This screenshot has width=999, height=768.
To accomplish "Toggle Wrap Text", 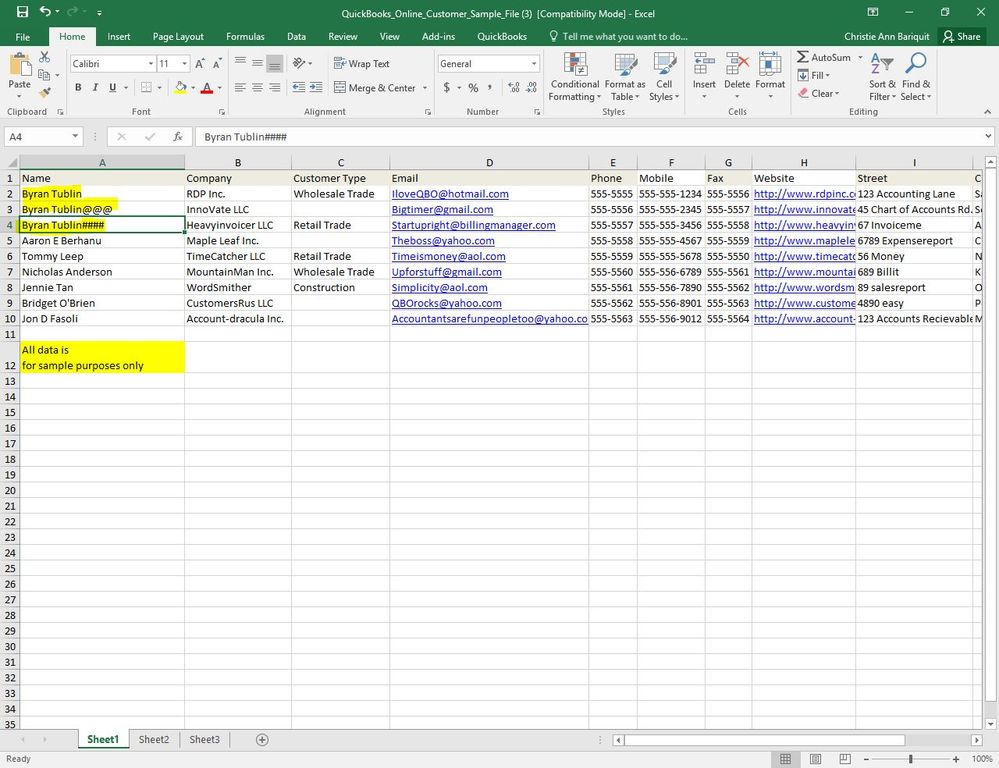I will (361, 64).
